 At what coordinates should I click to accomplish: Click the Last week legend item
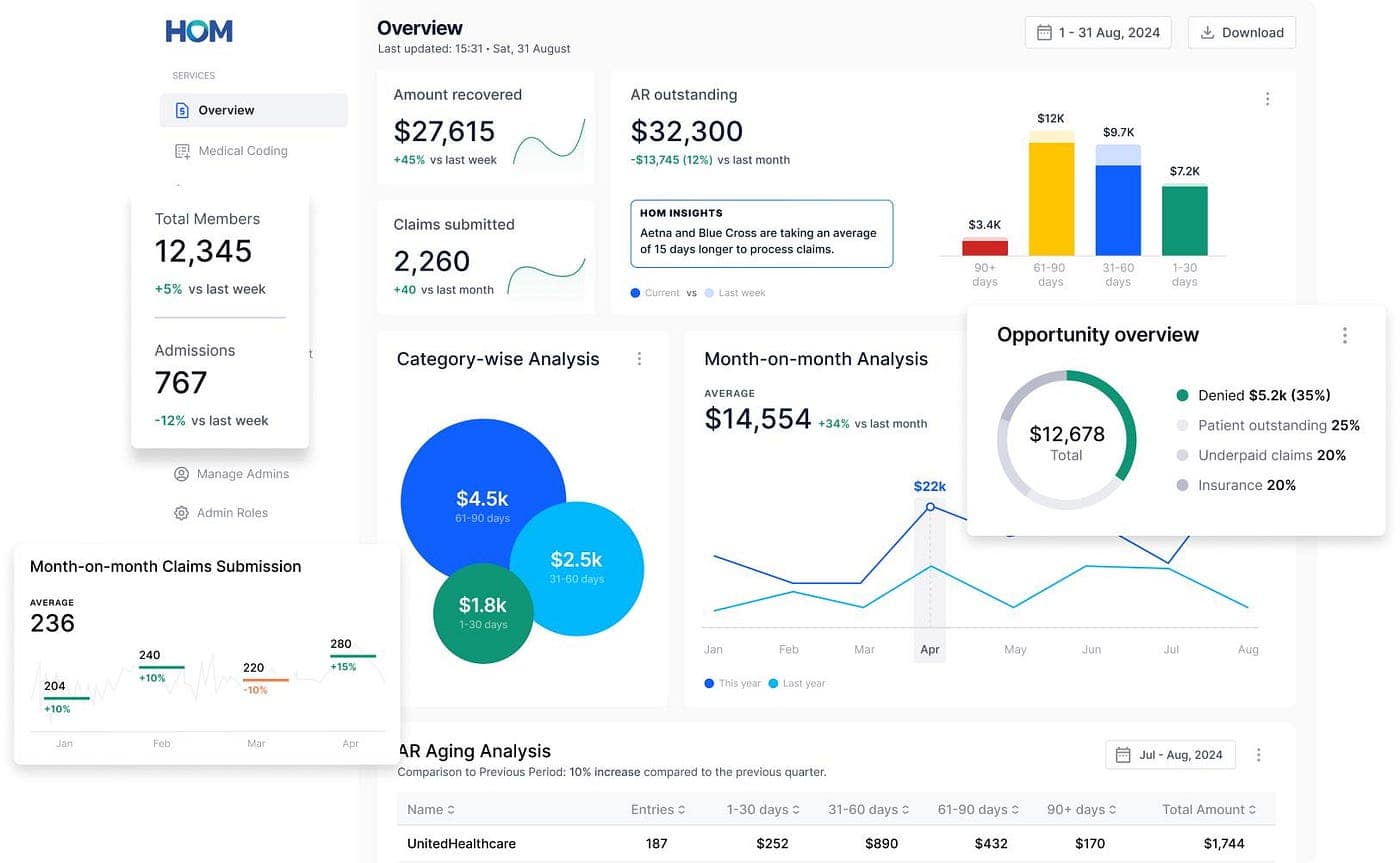pos(735,293)
